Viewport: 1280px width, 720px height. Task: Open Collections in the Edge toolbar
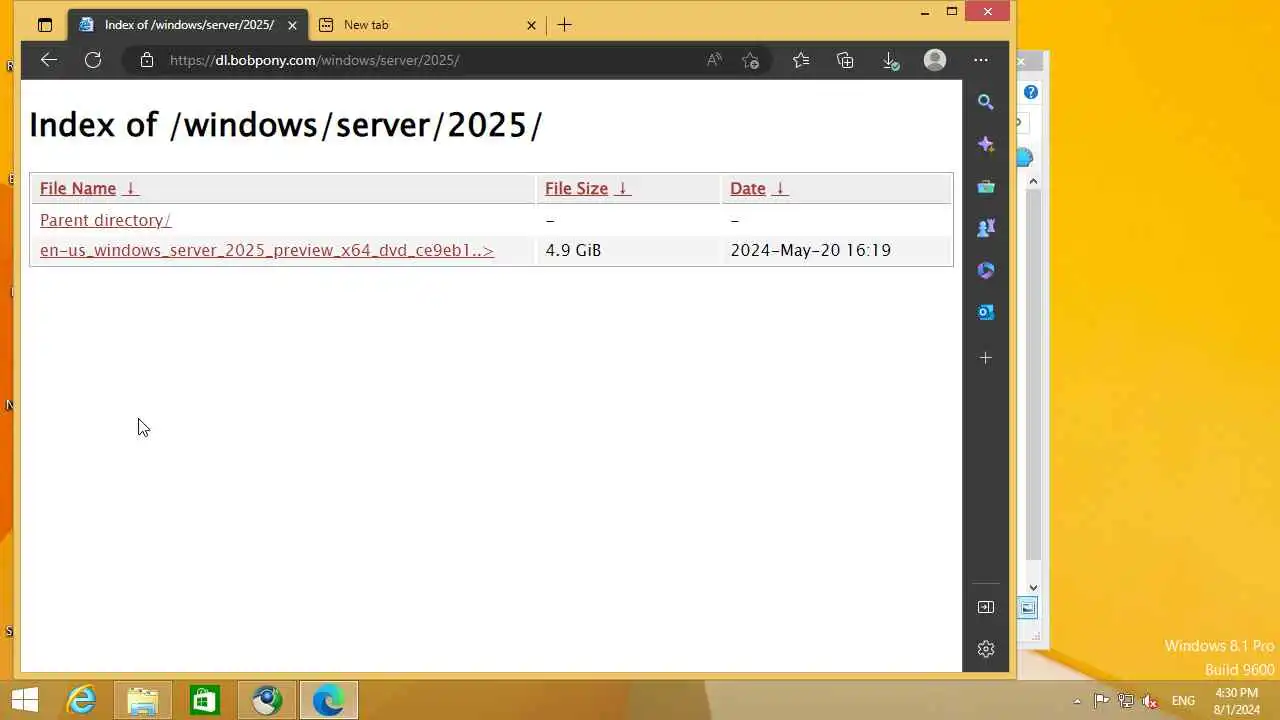point(845,60)
